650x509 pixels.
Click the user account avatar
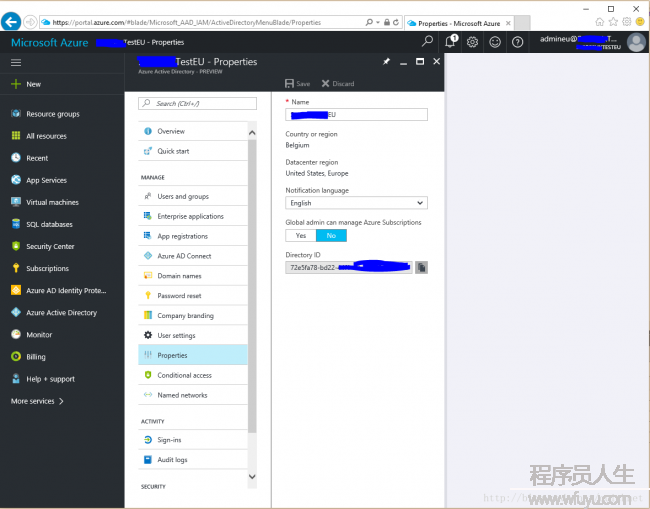(x=636, y=42)
